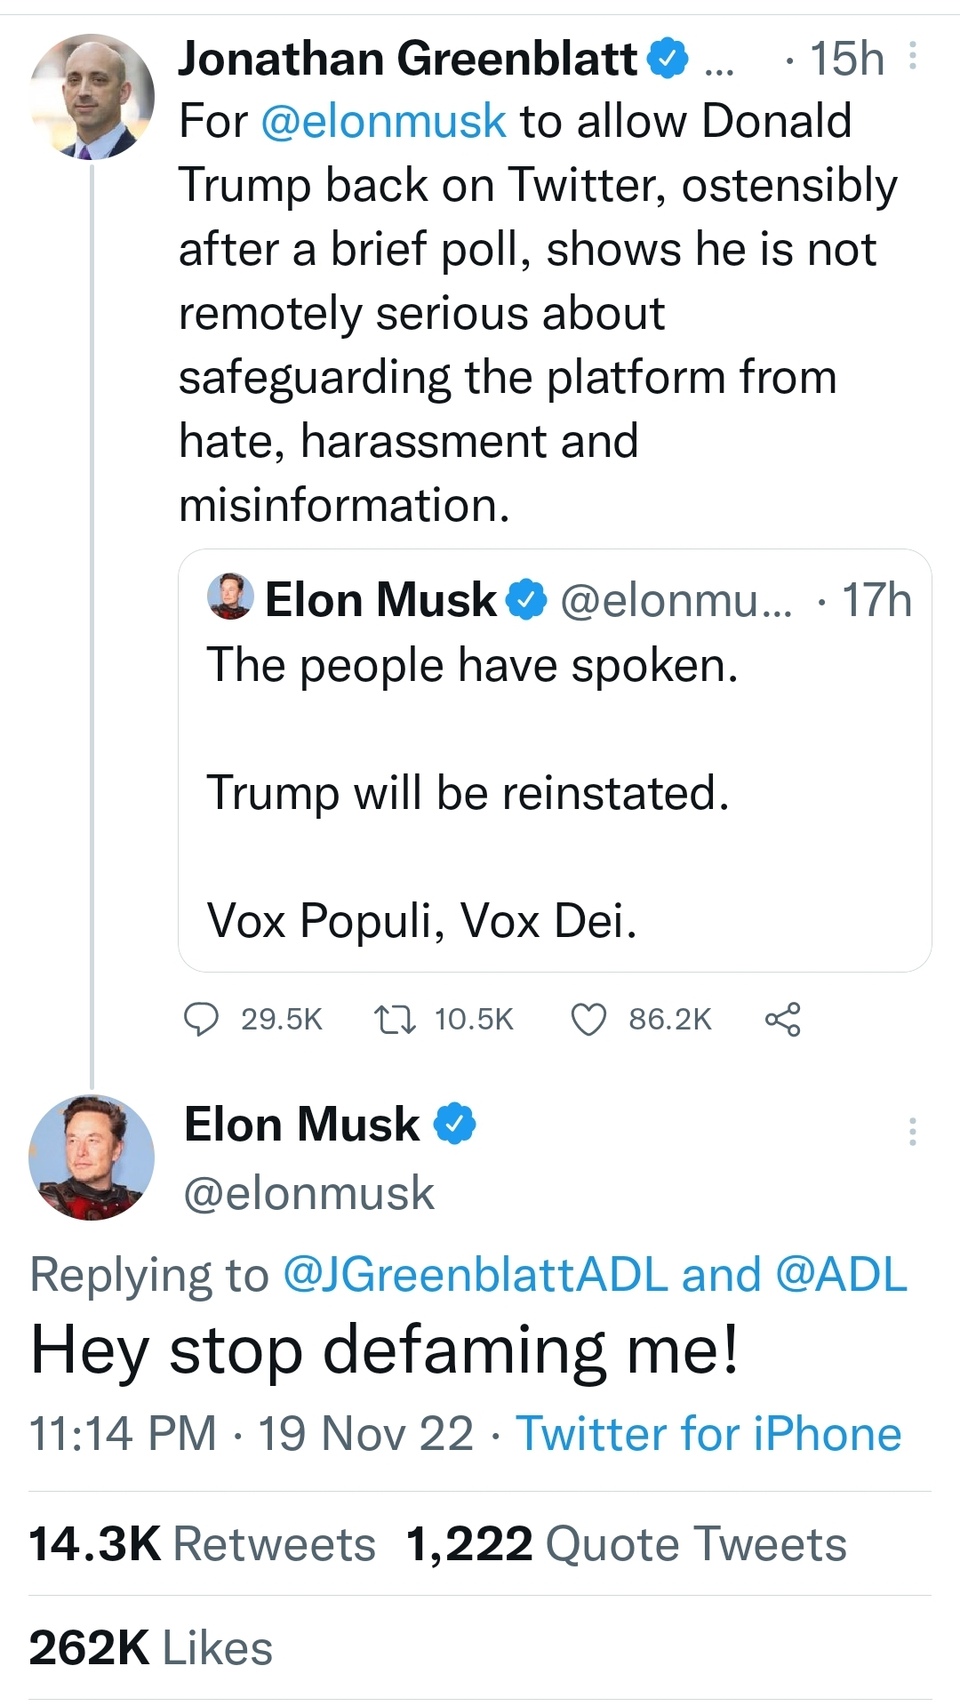Tap the @elonmusk mention in Greenblatt's tweet
This screenshot has height=1706, width=960.
(383, 122)
